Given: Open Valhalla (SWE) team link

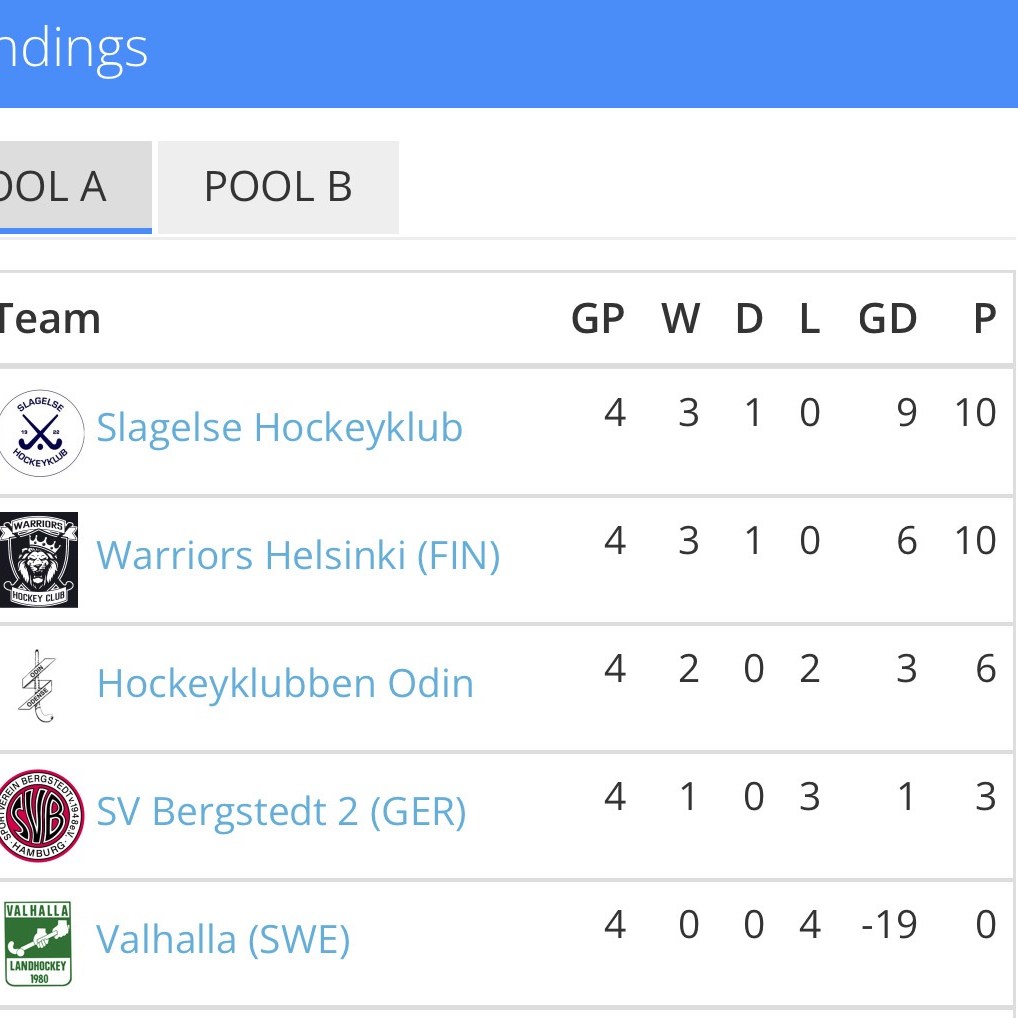Looking at the screenshot, I should click(223, 940).
